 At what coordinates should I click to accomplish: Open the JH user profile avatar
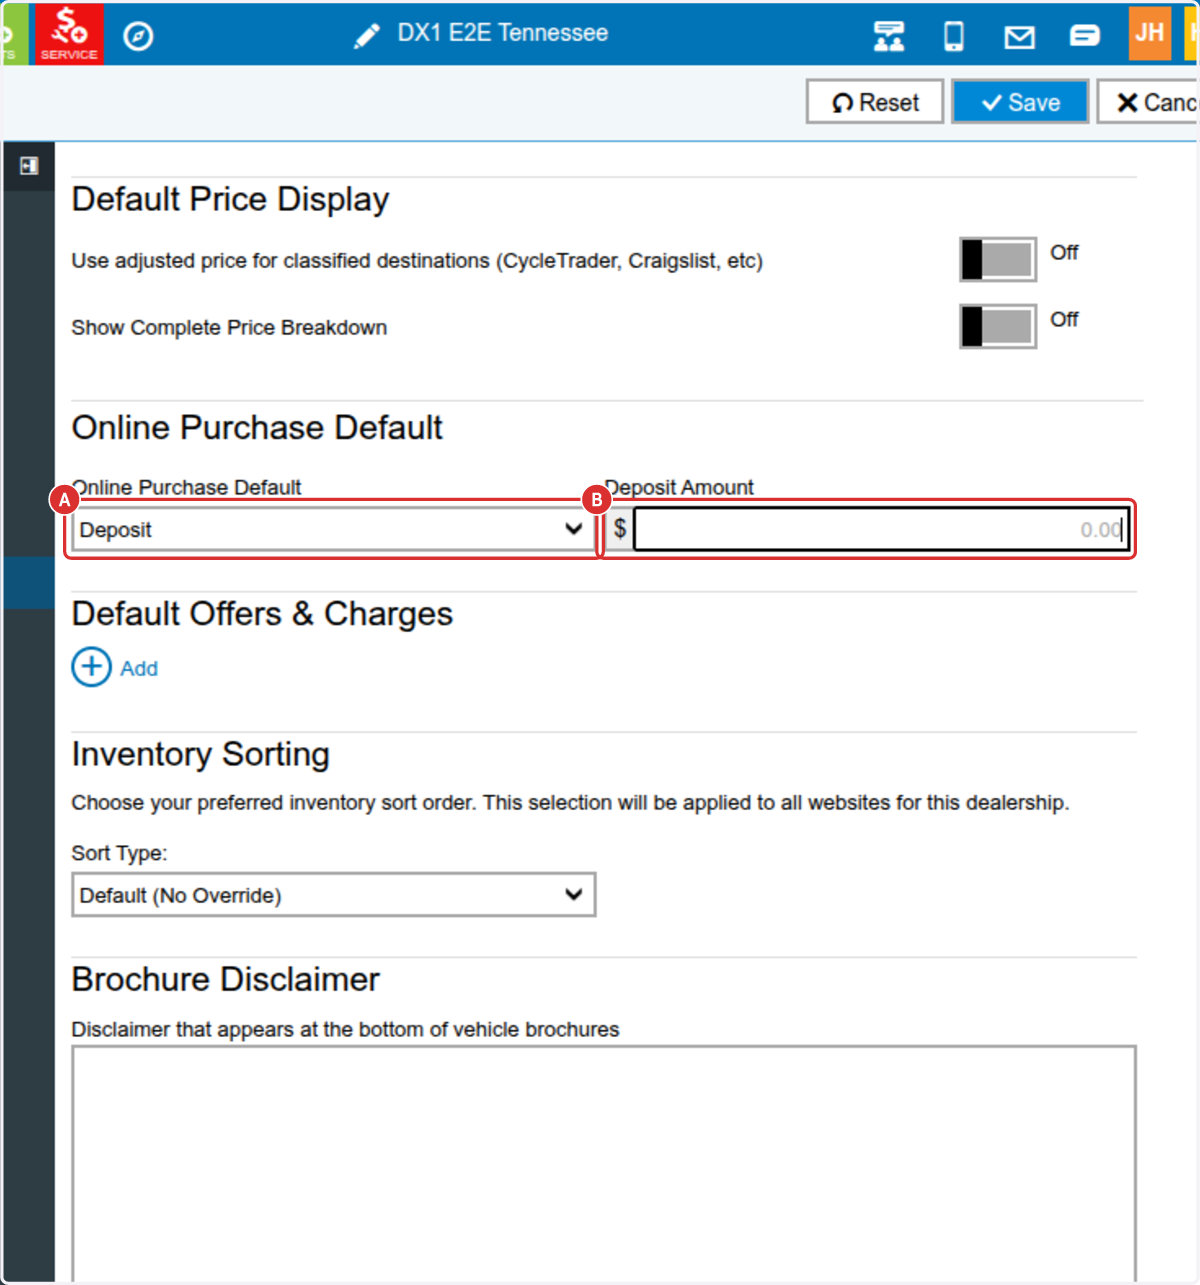(1150, 33)
